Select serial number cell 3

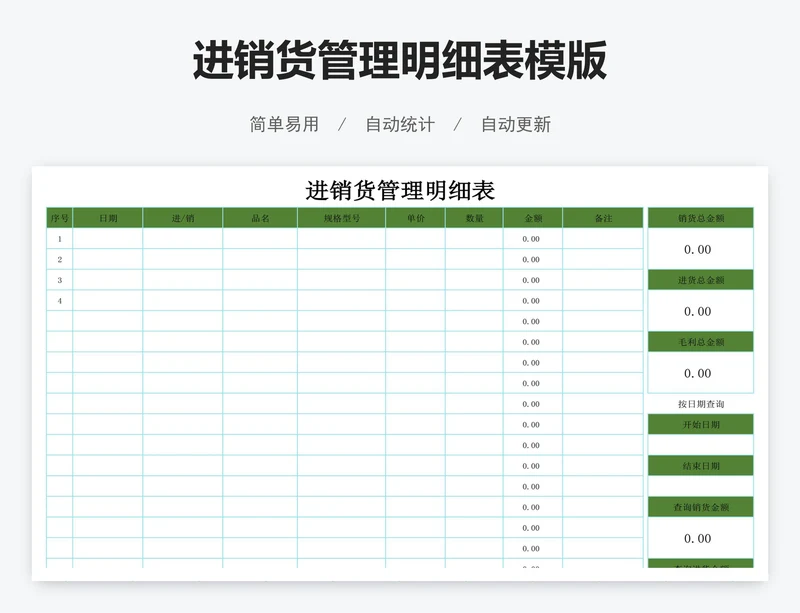click(60, 280)
